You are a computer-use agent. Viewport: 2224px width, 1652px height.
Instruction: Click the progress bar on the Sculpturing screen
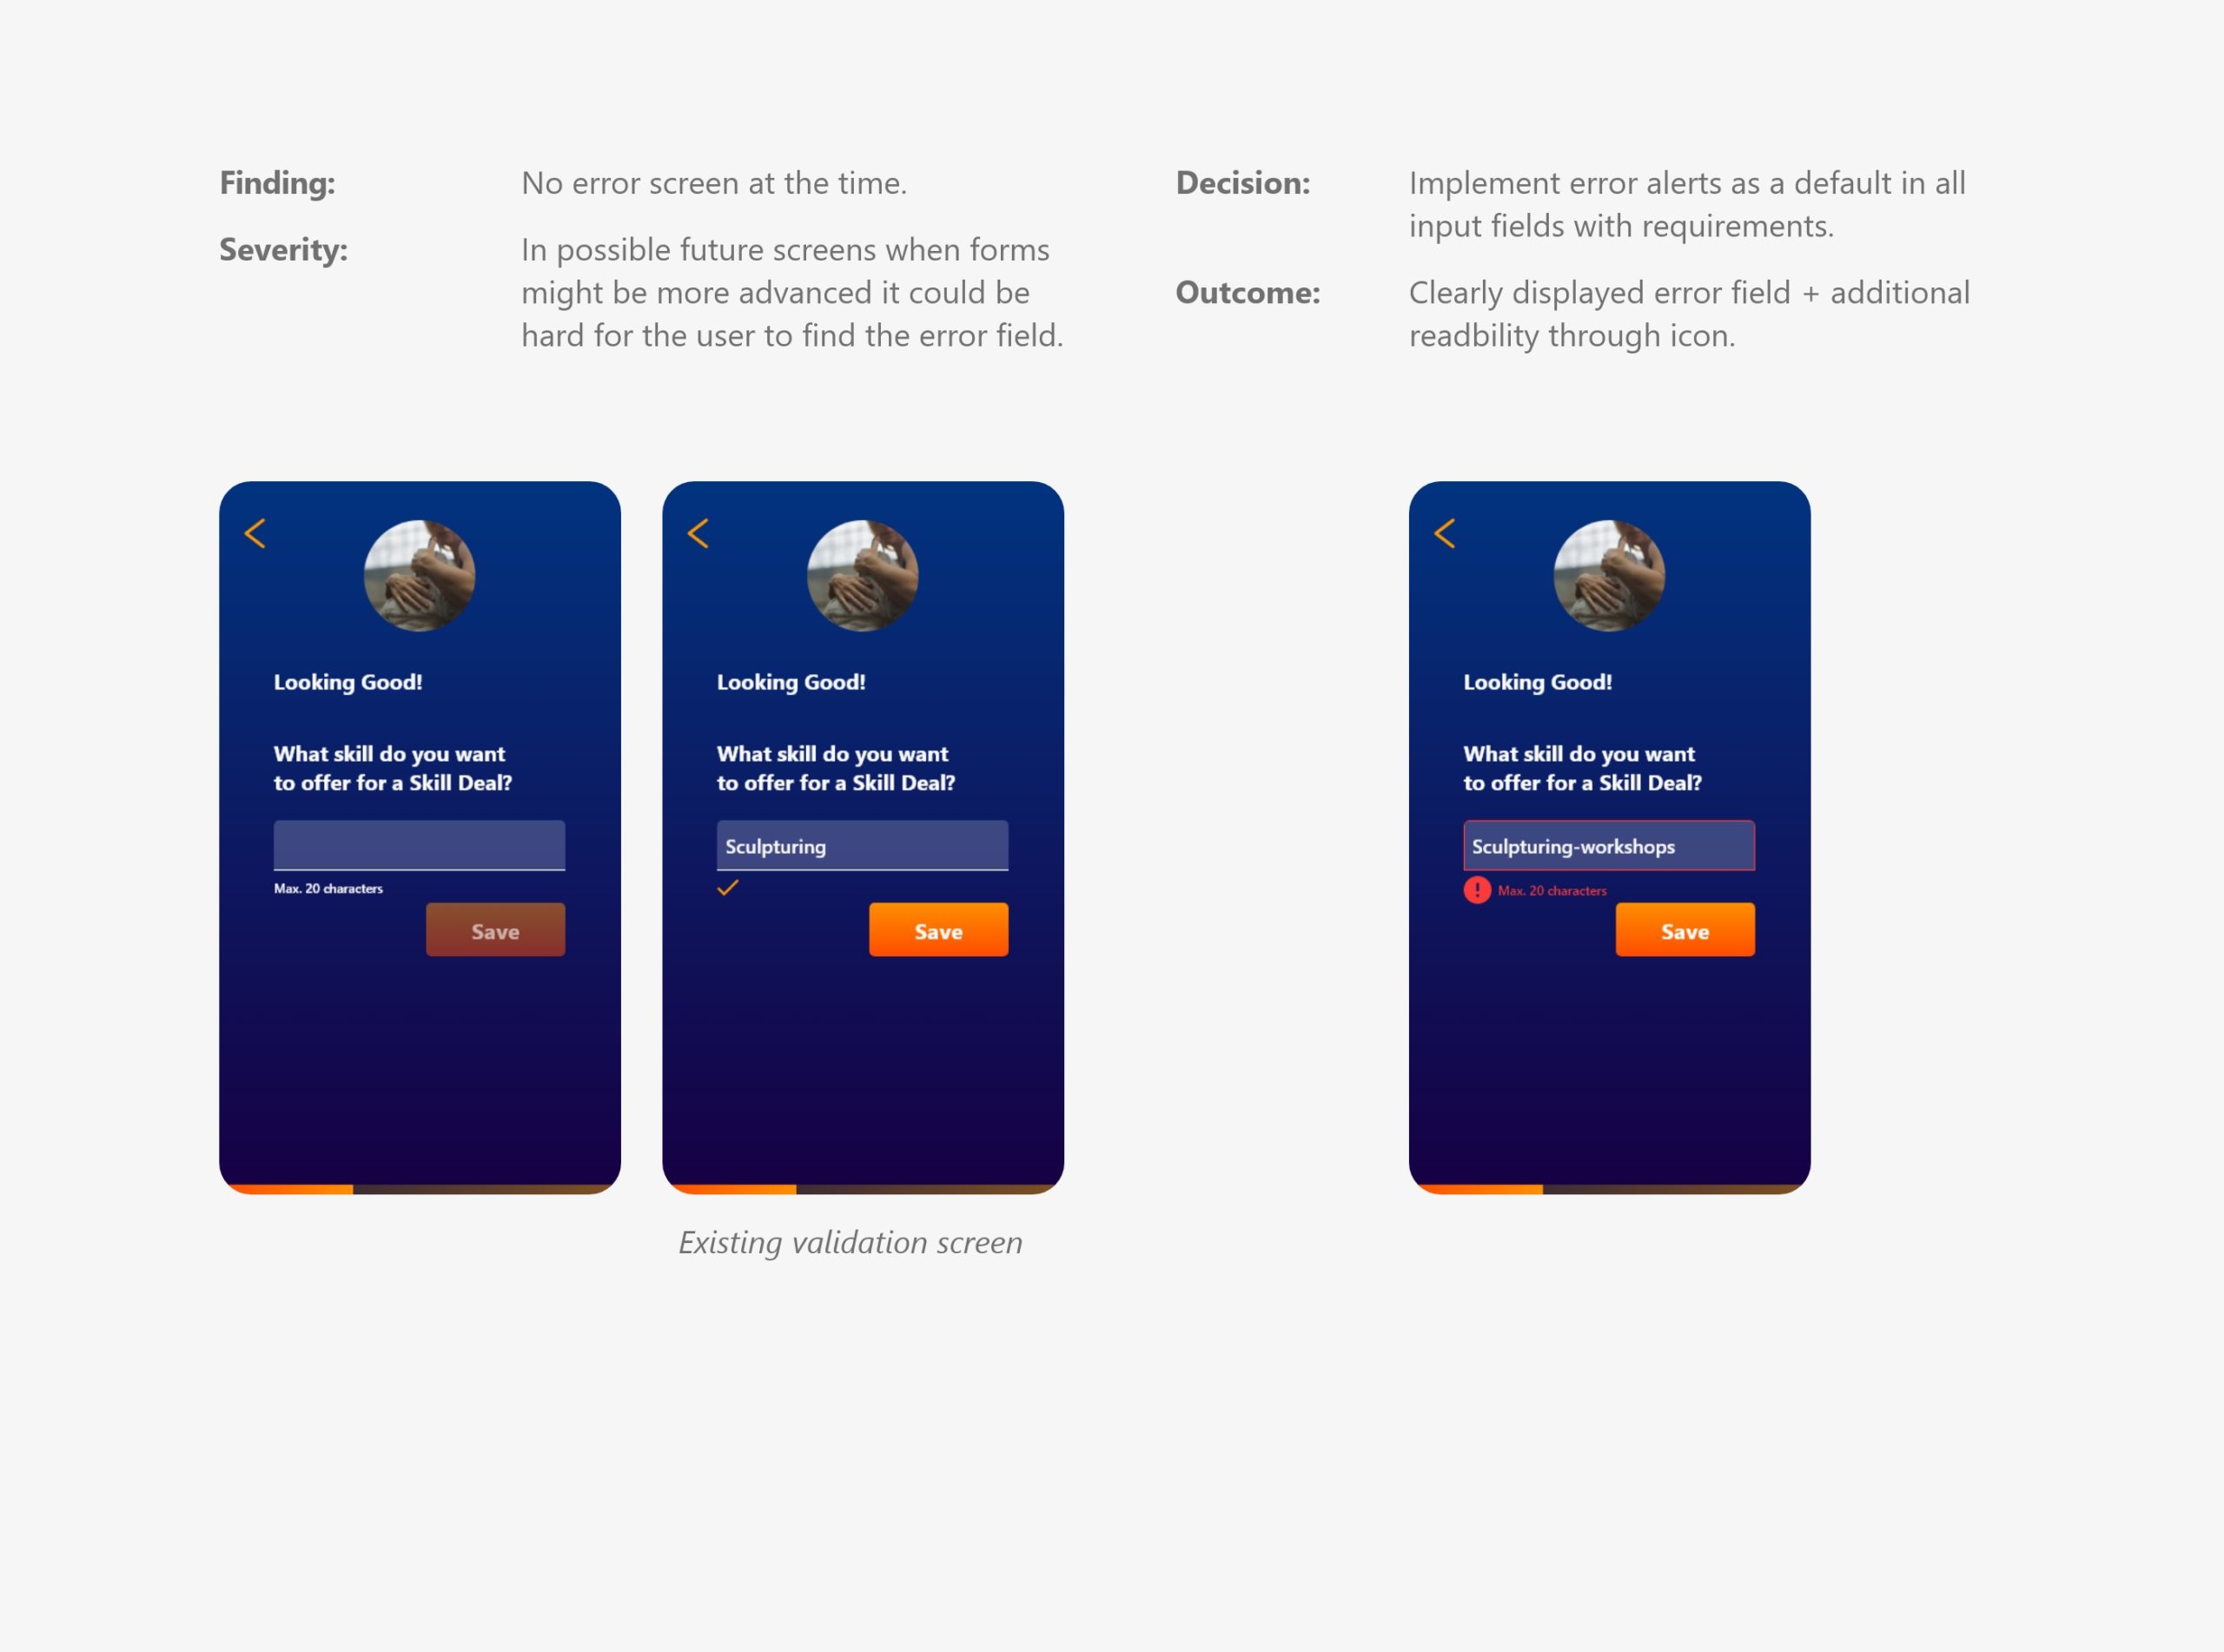coord(863,1189)
